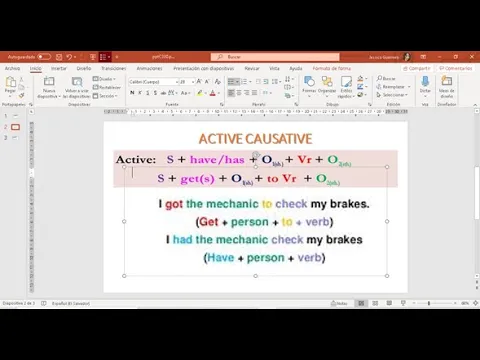Switch to the Diseño ribbon tab

click(84, 68)
